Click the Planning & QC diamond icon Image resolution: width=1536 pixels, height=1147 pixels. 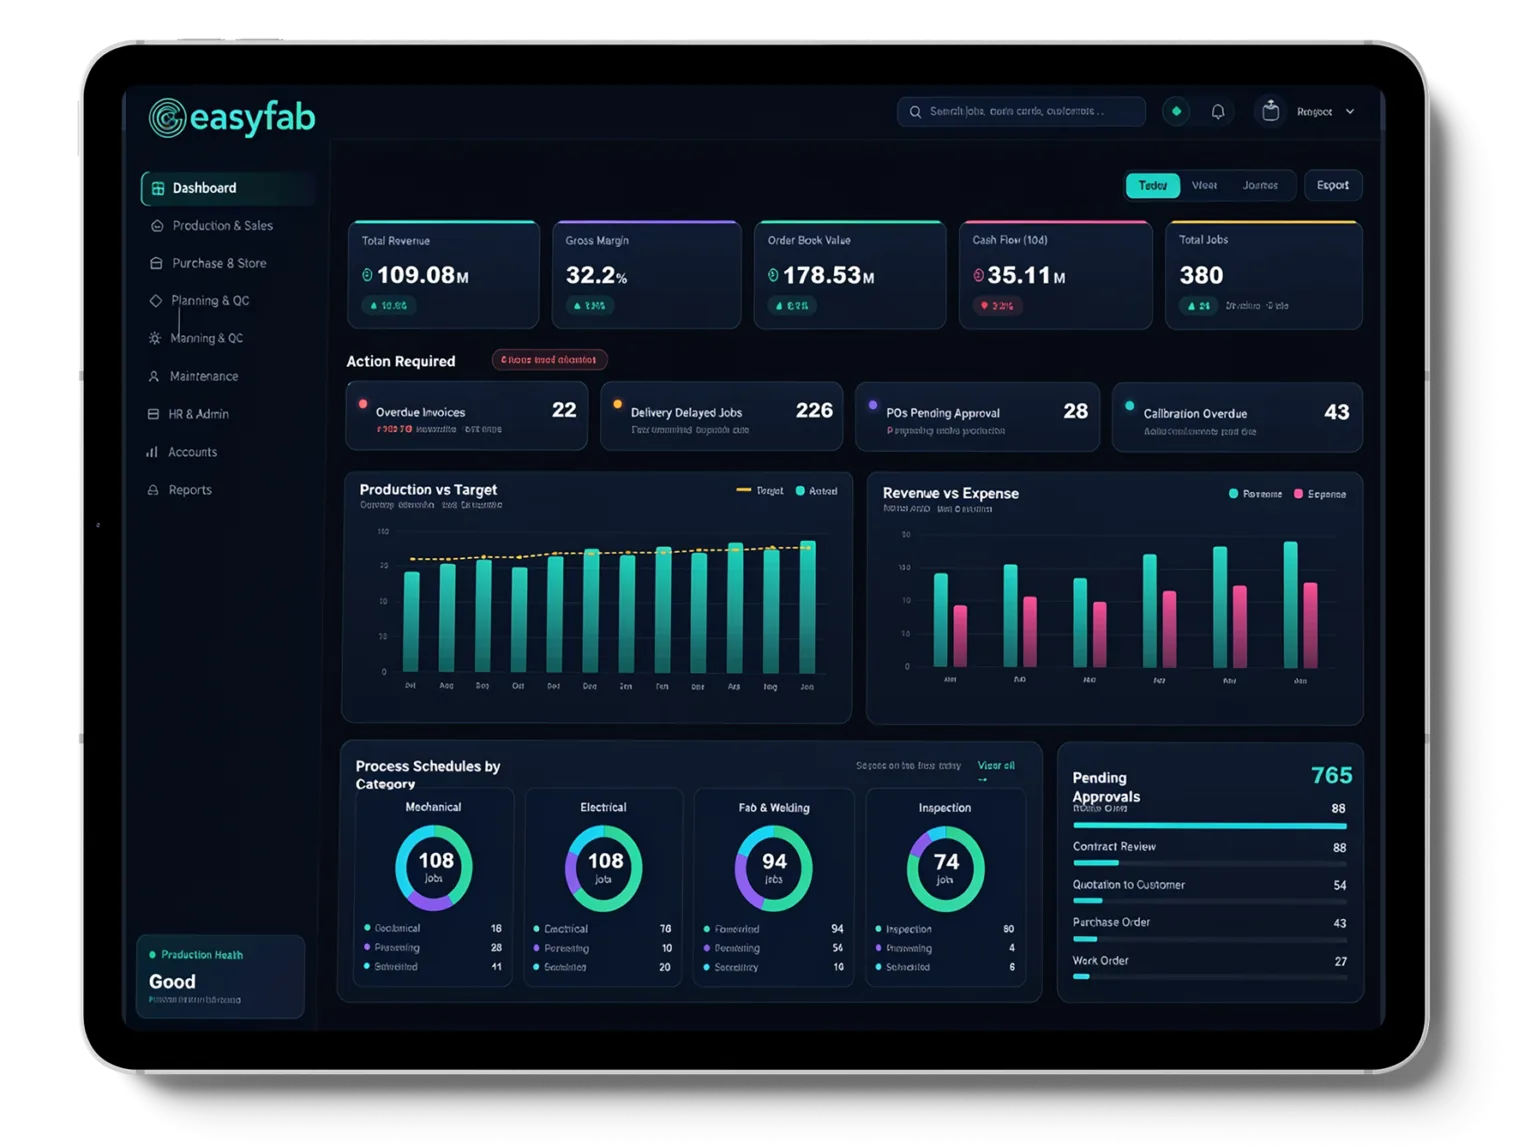[155, 300]
